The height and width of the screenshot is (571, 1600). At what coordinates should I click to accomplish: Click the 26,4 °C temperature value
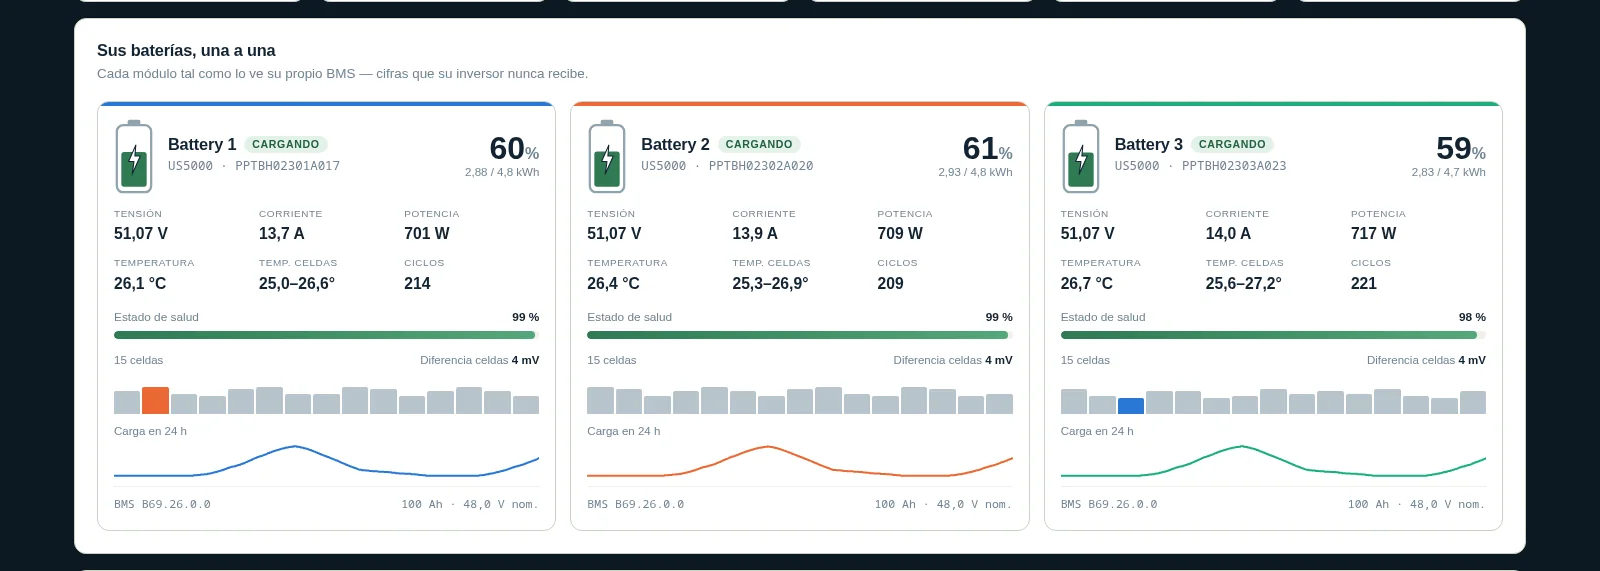(x=613, y=283)
